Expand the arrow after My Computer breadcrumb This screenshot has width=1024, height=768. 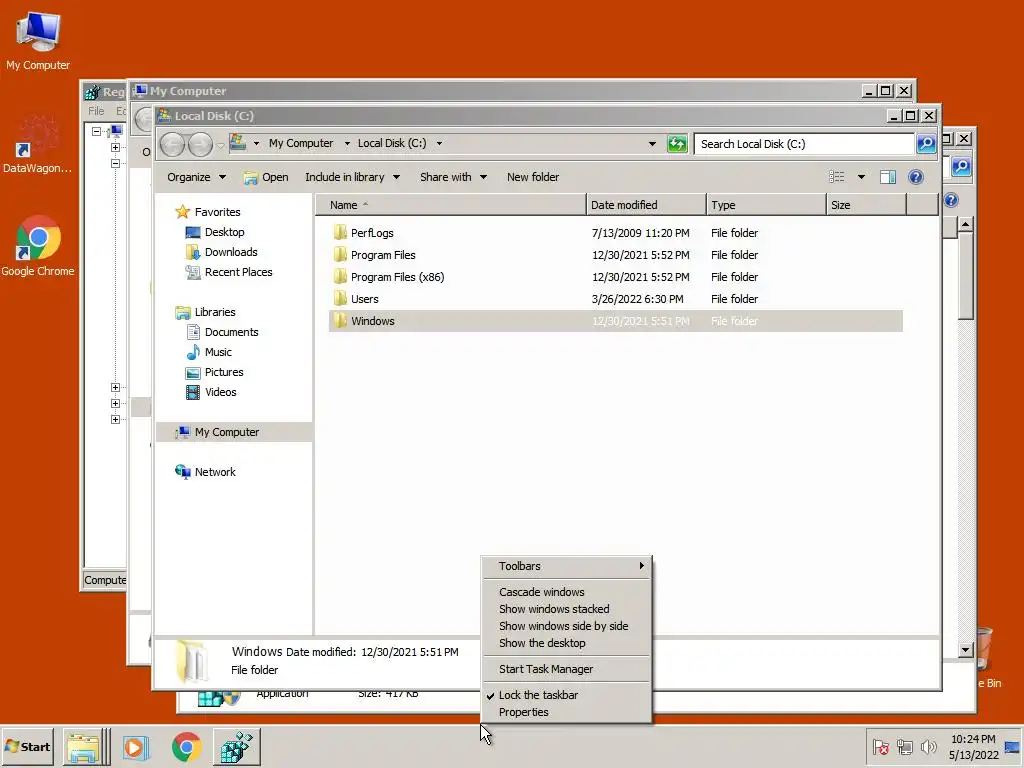point(347,143)
